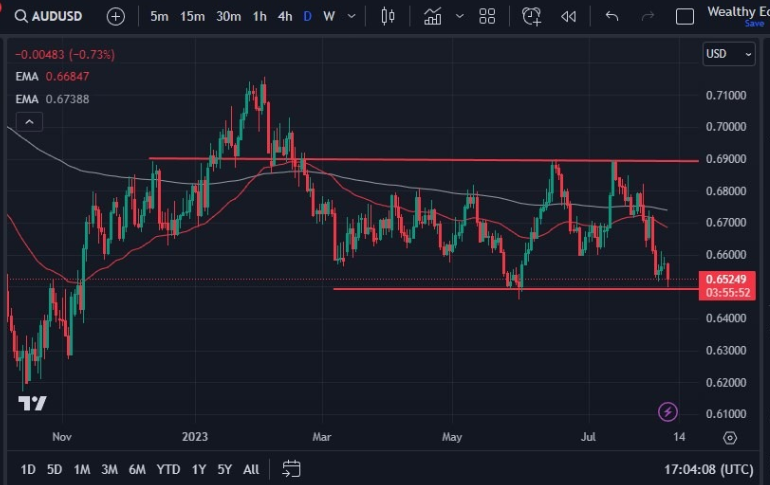Select the weekly W timeframe

click(328, 16)
